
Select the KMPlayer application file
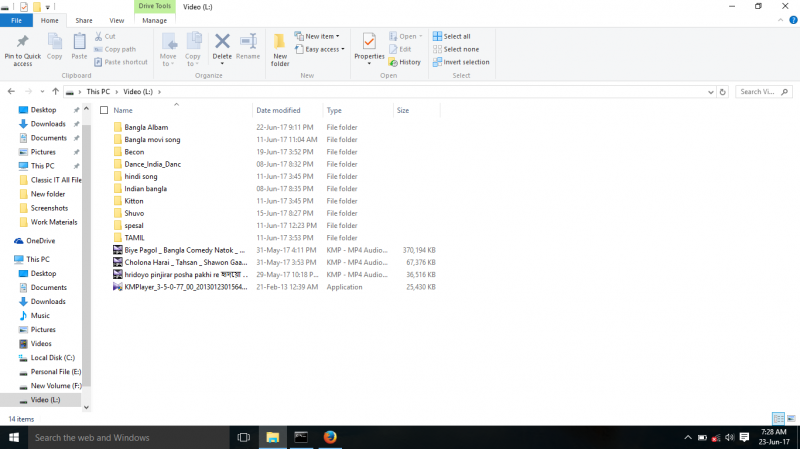point(186,287)
